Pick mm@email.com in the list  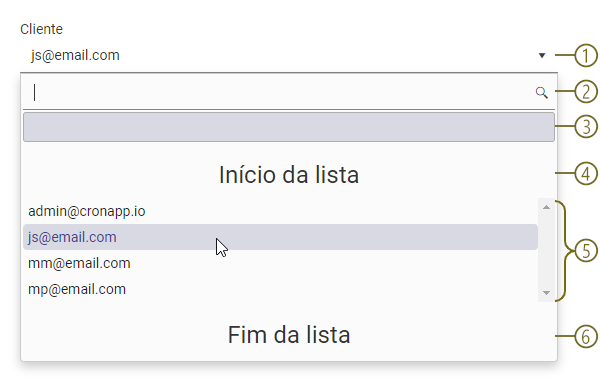pyautogui.click(x=280, y=263)
